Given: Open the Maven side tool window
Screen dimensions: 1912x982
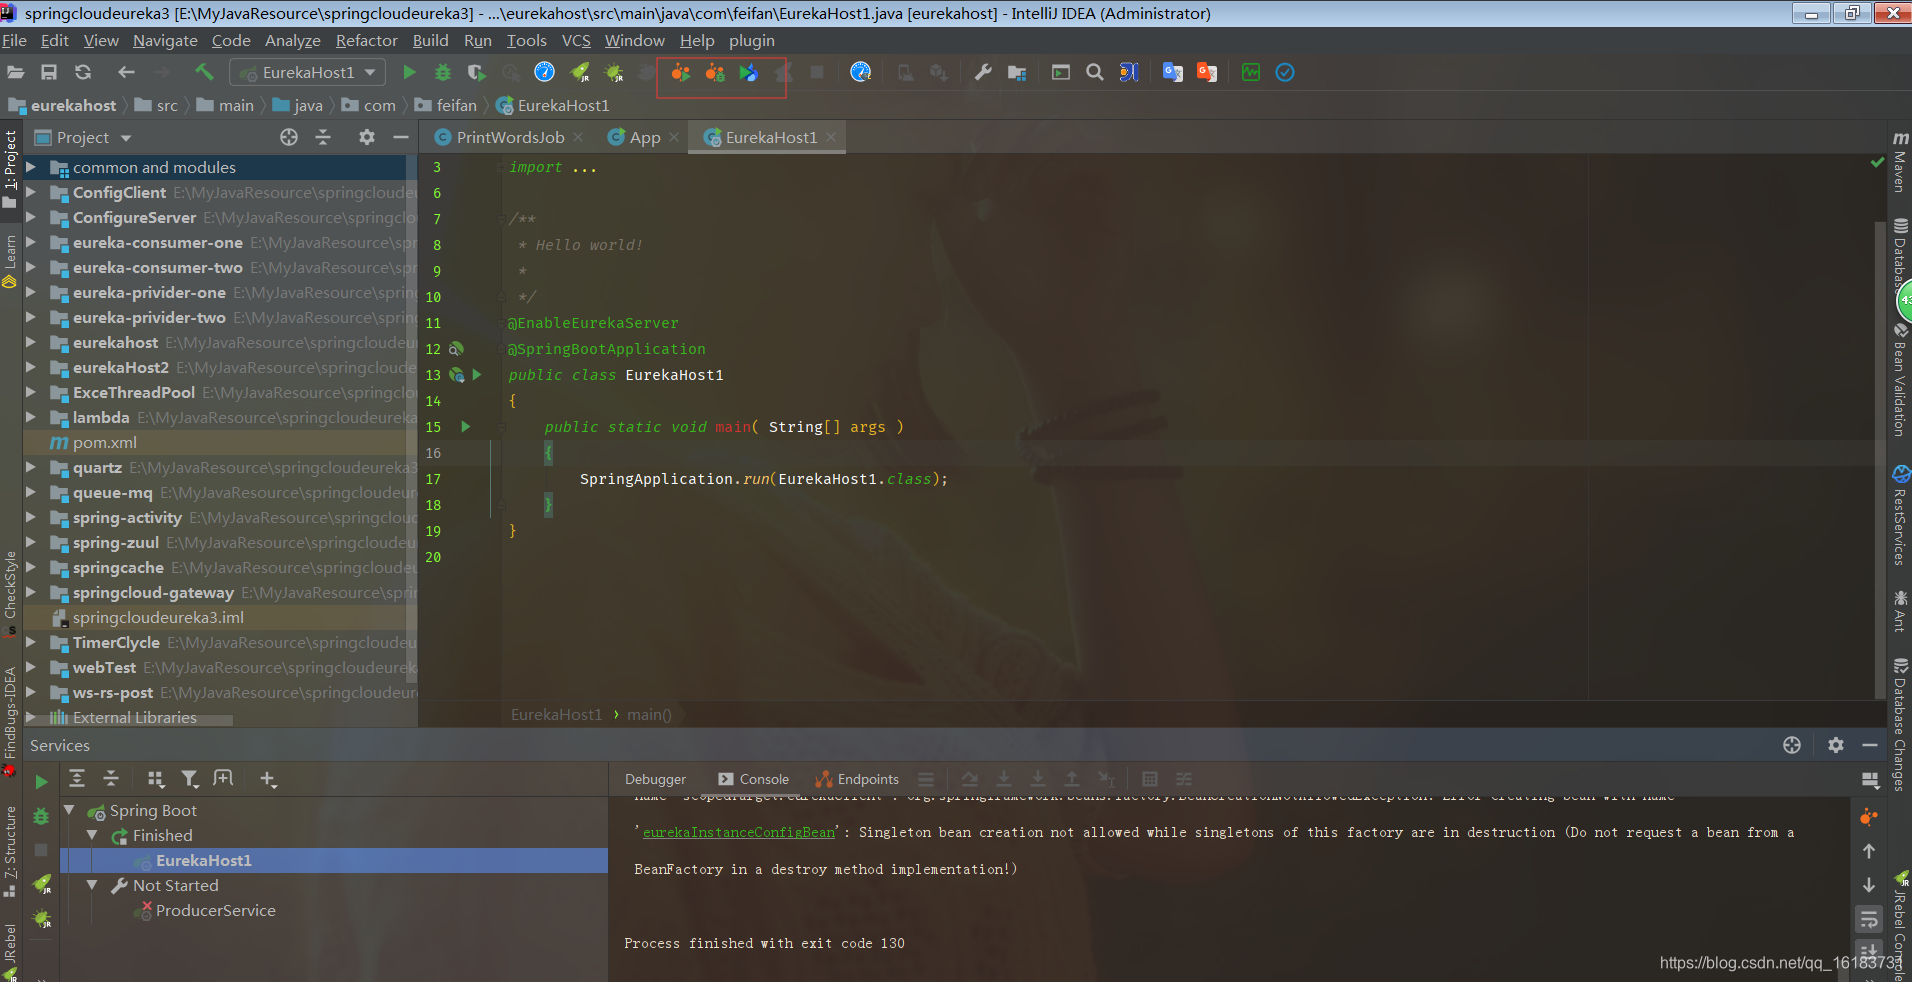Looking at the screenshot, I should point(1899,162).
